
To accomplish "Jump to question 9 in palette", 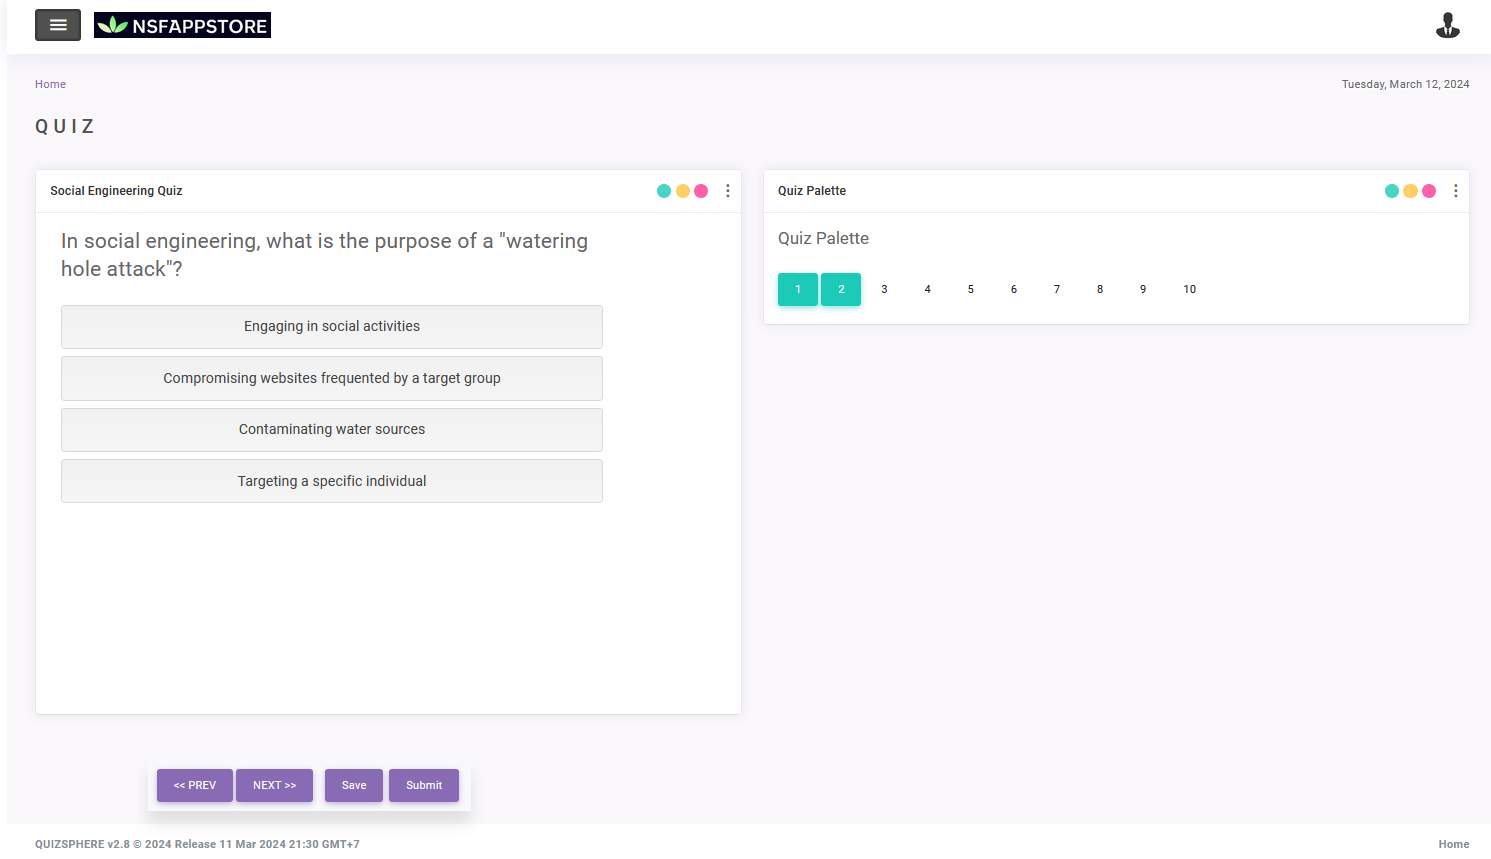I will pos(1142,289).
